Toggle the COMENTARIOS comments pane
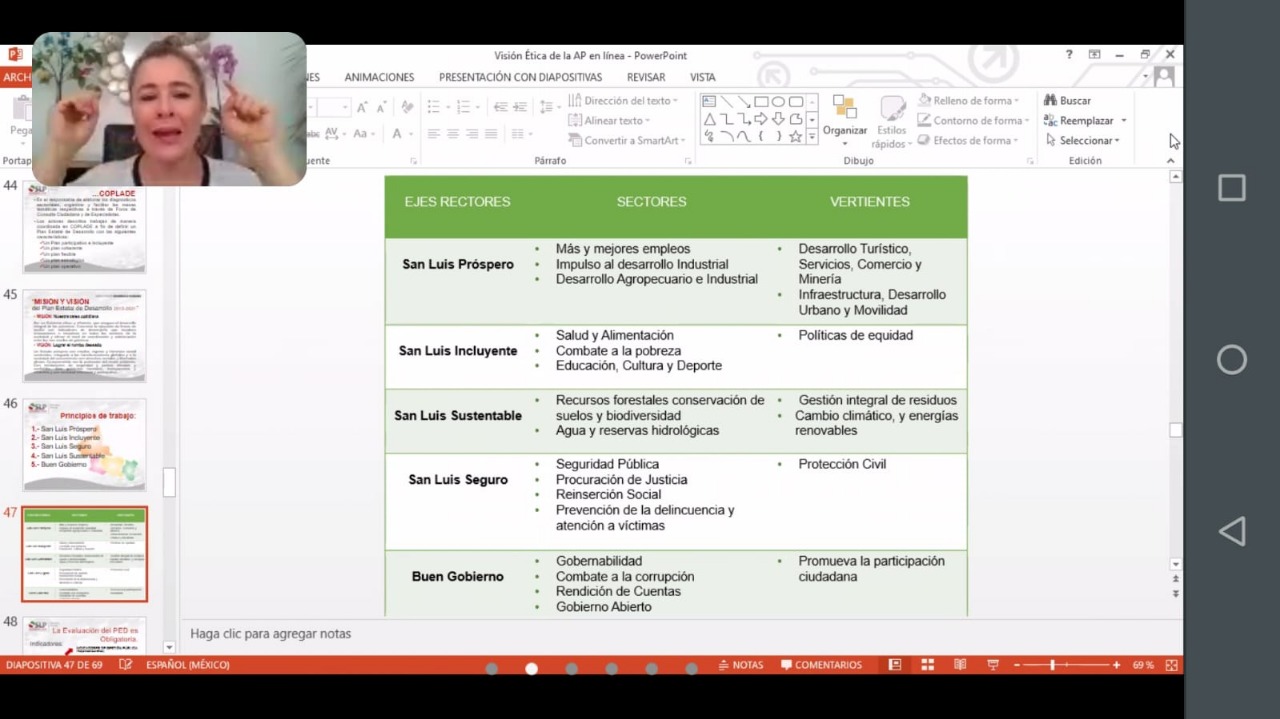The height and width of the screenshot is (719, 1280). click(x=821, y=665)
